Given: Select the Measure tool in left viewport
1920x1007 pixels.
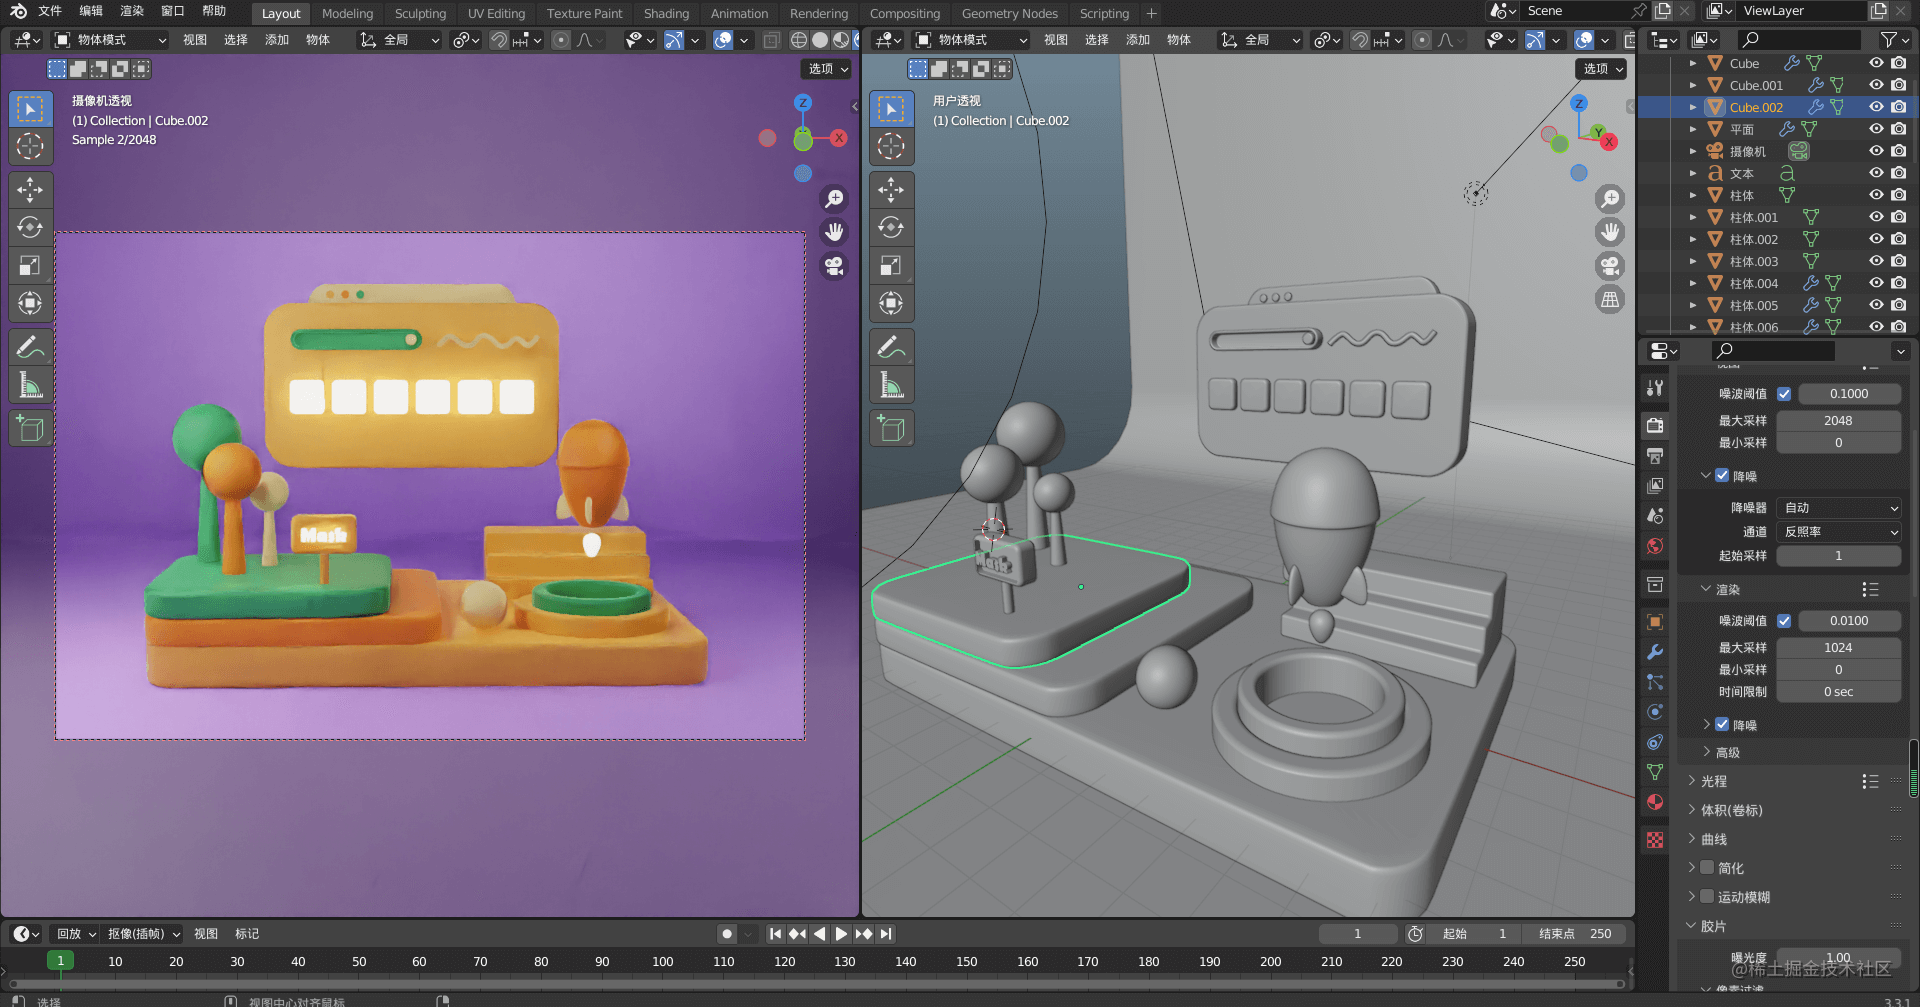Looking at the screenshot, I should coord(30,385).
